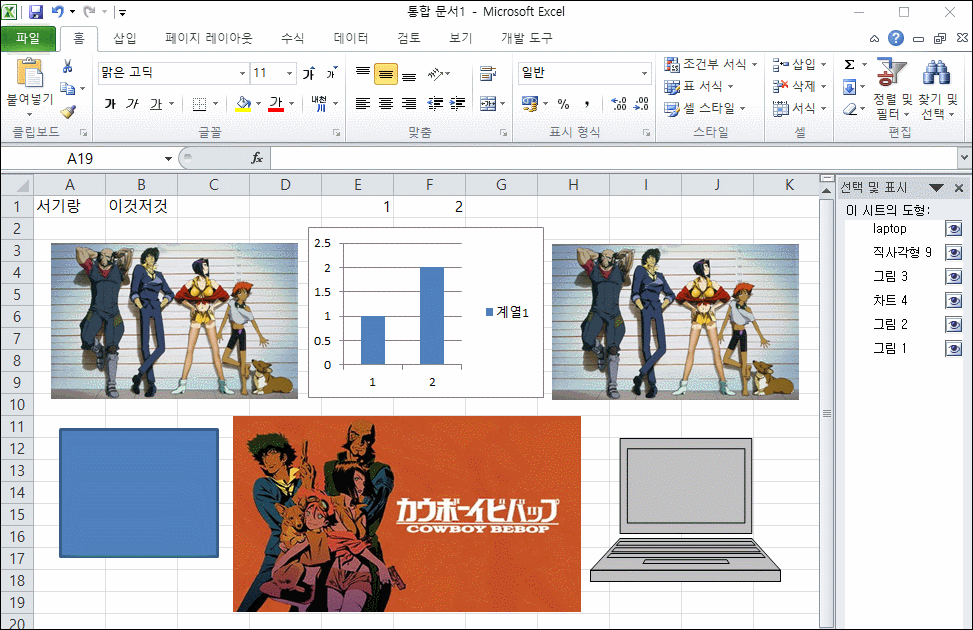The image size is (973, 630).
Task: Click the text orientation icon
Action: tap(436, 73)
